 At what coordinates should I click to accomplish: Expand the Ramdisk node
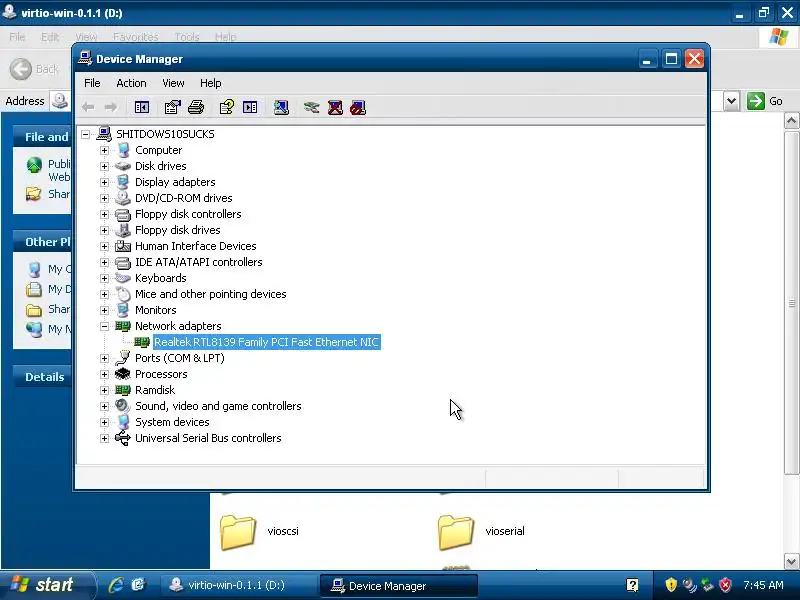(x=104, y=390)
